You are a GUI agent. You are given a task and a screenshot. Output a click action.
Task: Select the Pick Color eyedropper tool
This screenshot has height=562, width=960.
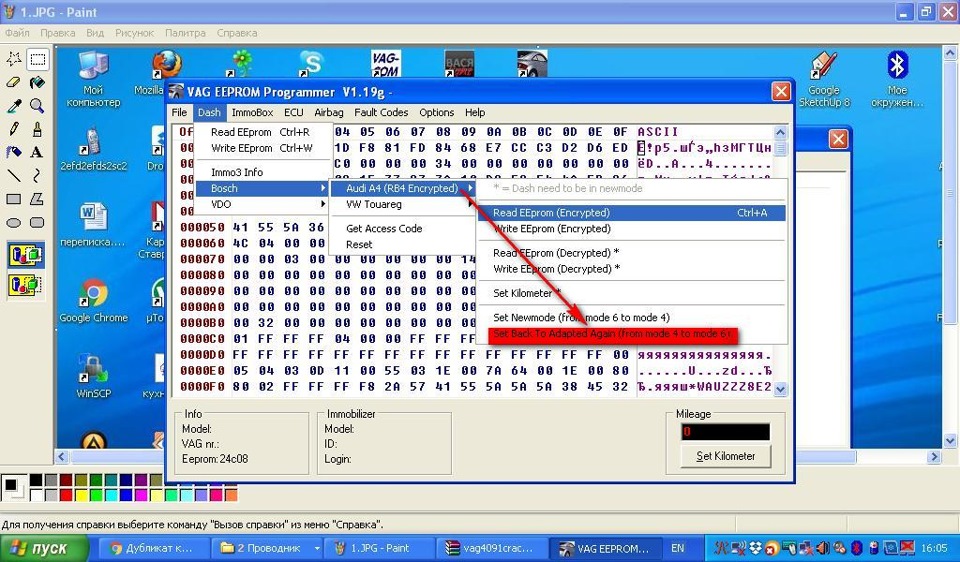click(13, 105)
